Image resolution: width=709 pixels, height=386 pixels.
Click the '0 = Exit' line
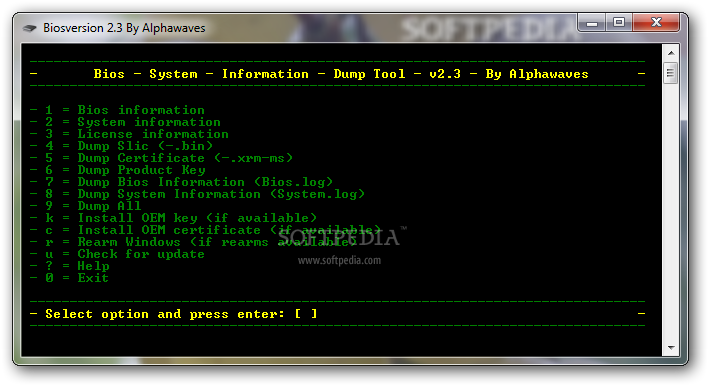coord(69,278)
